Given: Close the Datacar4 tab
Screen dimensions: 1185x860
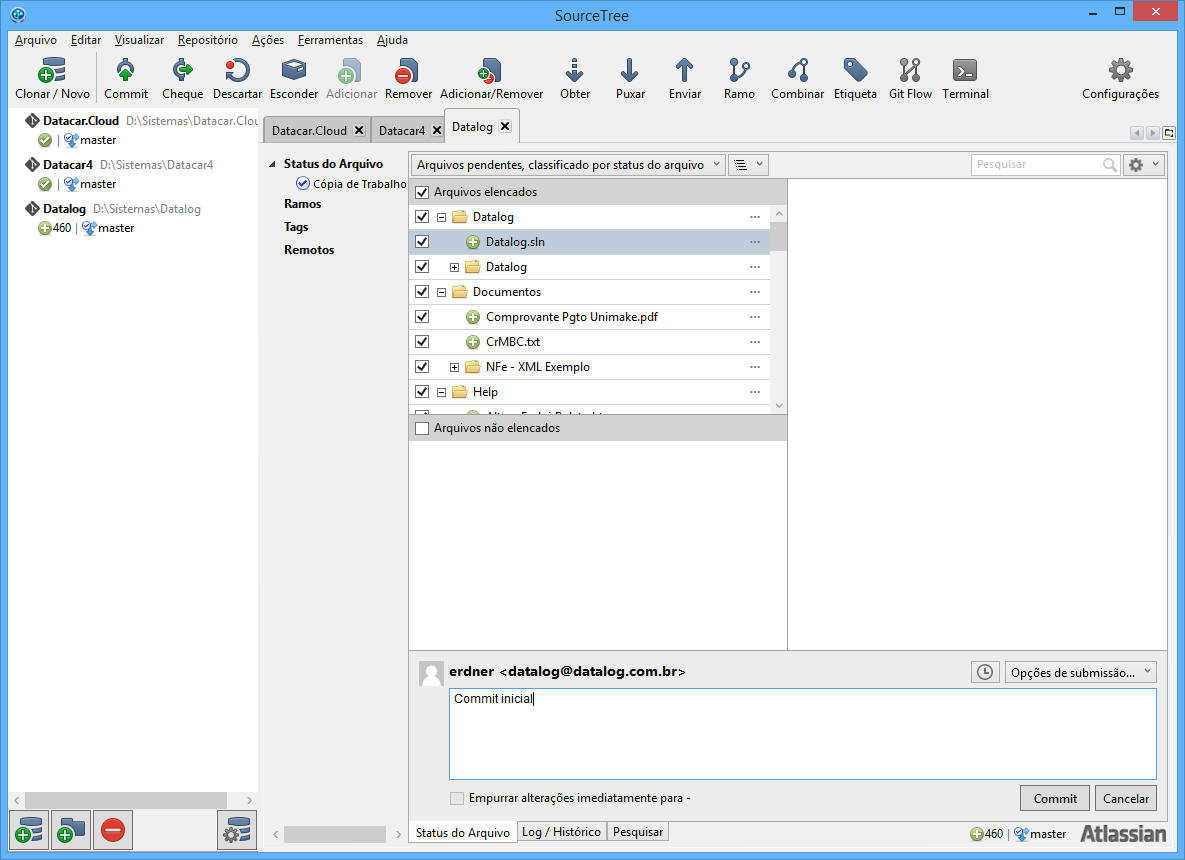Looking at the screenshot, I should tap(436, 130).
